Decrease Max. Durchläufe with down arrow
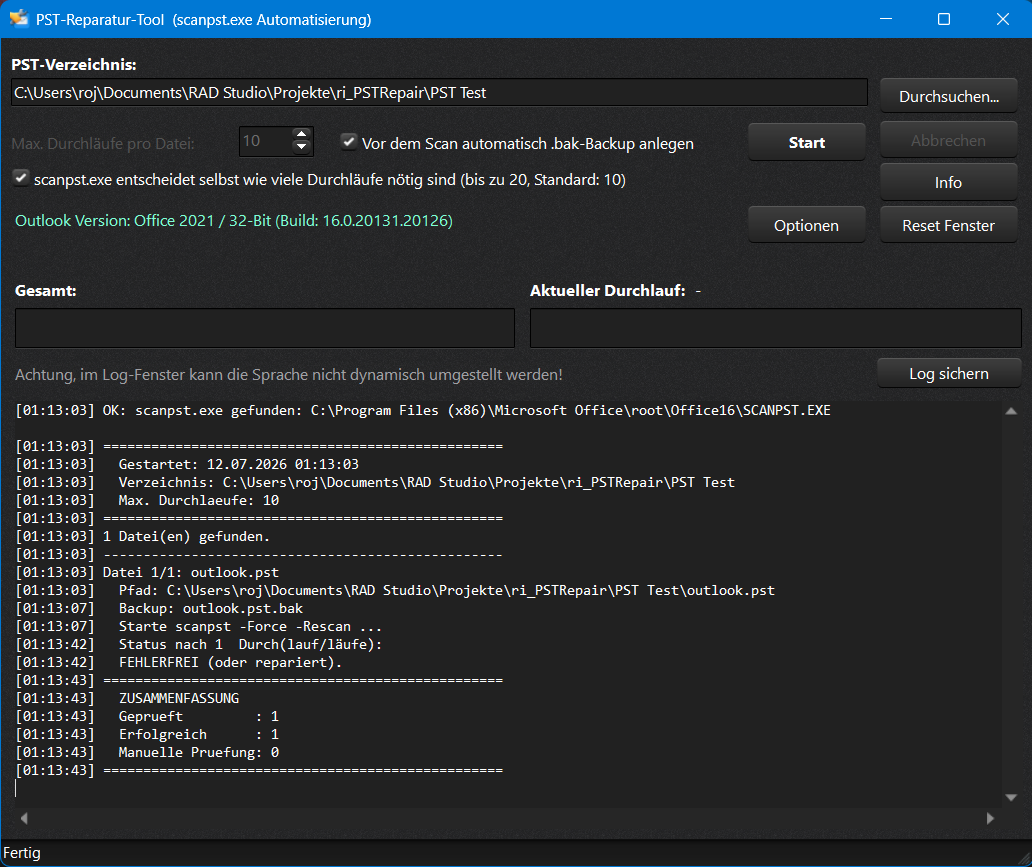 tap(301, 147)
